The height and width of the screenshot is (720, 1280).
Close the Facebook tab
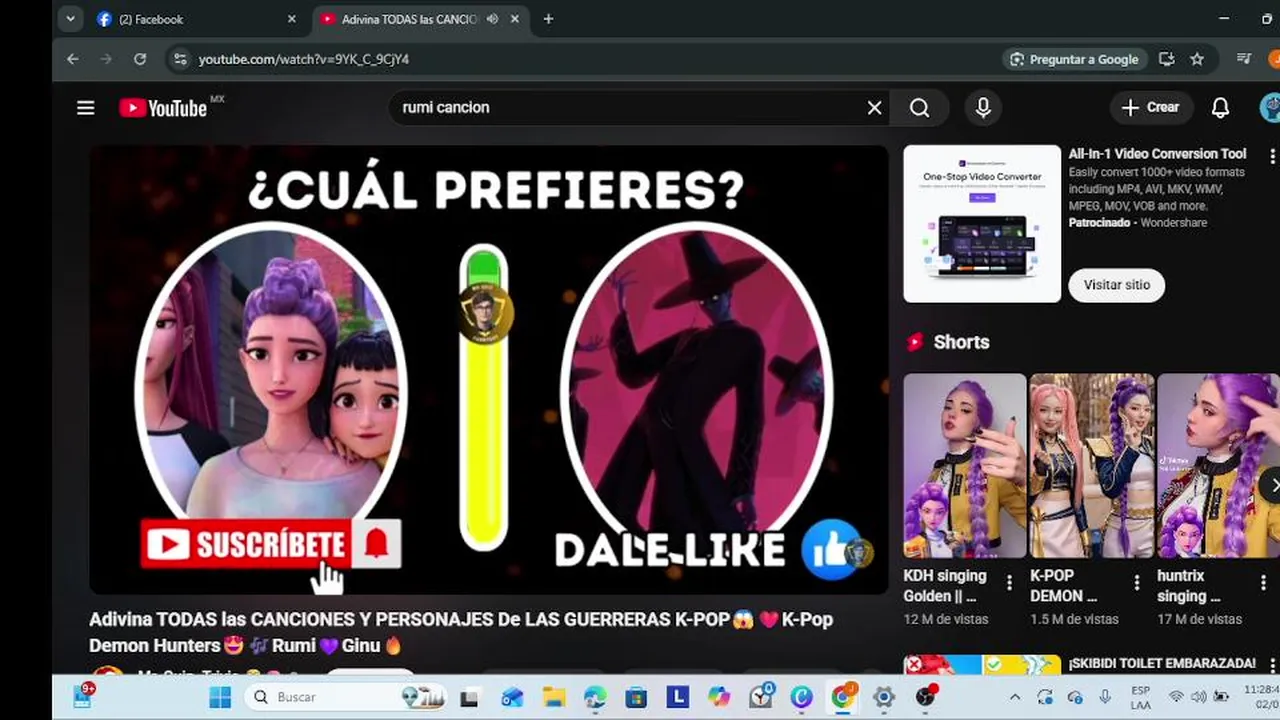click(292, 19)
